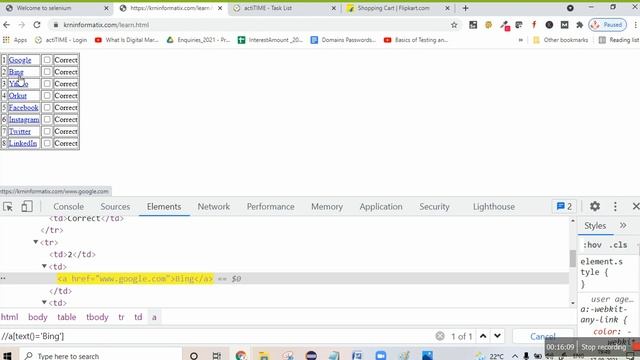The image size is (640, 360).
Task: Open the 2 issues message badge
Action: [564, 207]
